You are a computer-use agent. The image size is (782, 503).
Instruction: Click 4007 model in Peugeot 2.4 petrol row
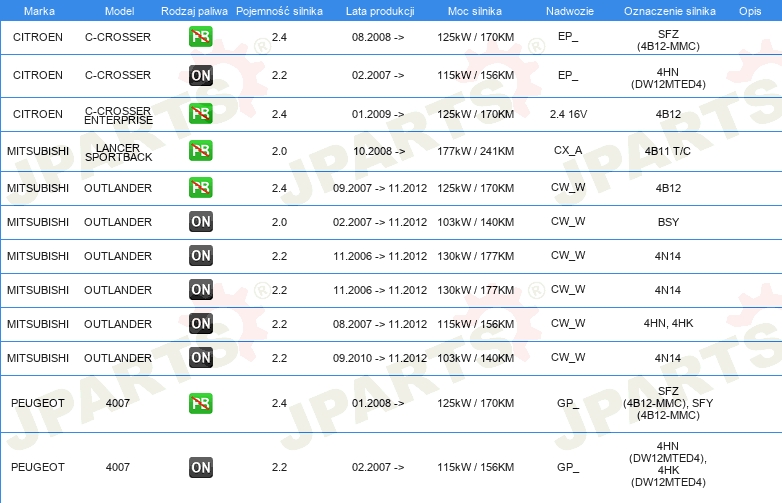coord(118,403)
